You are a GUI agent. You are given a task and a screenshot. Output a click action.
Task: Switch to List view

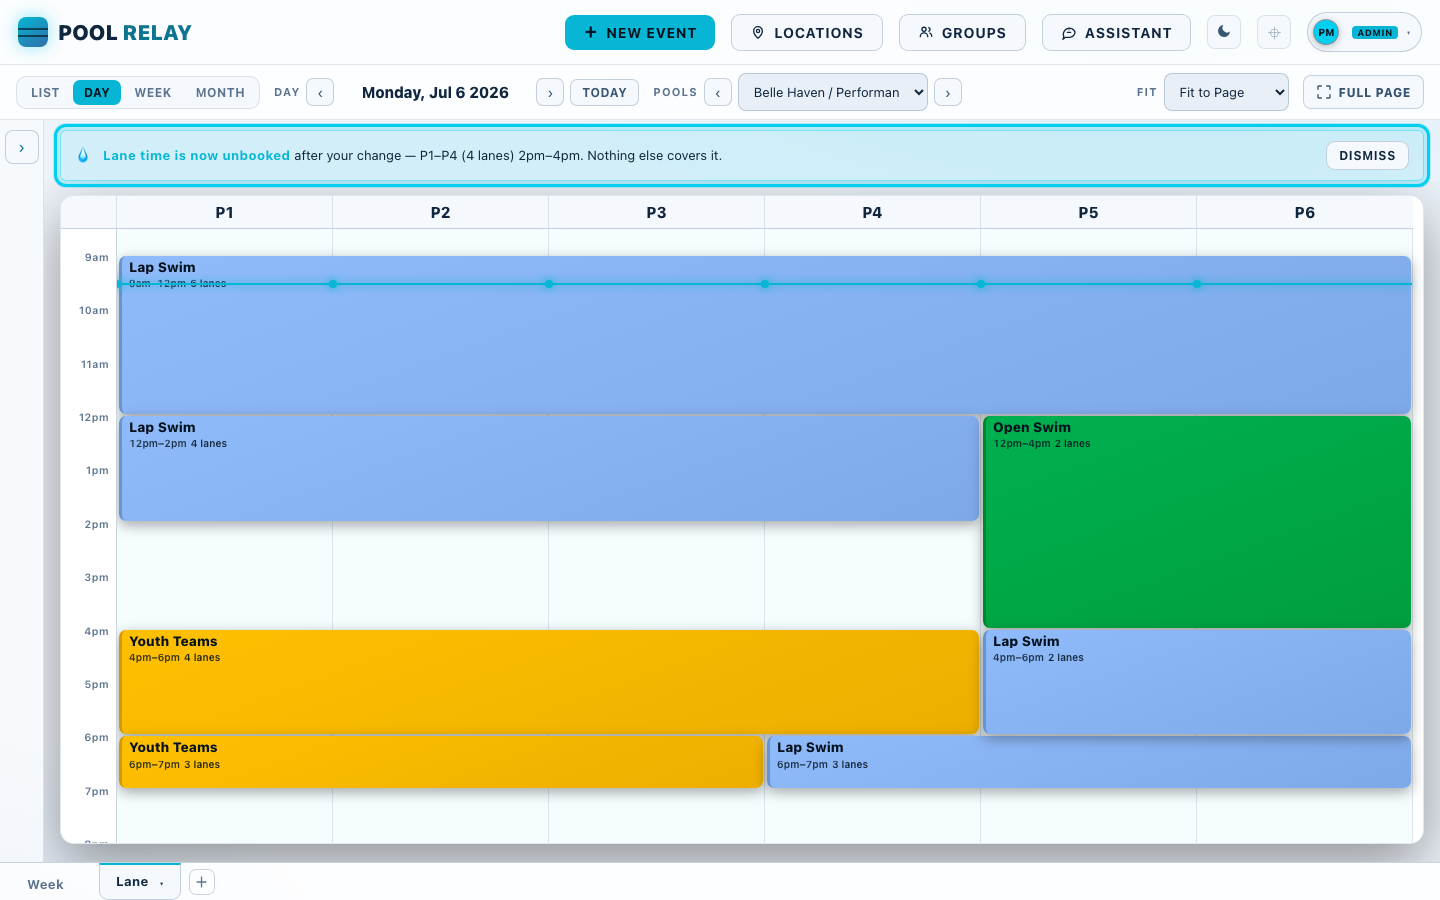tap(45, 92)
